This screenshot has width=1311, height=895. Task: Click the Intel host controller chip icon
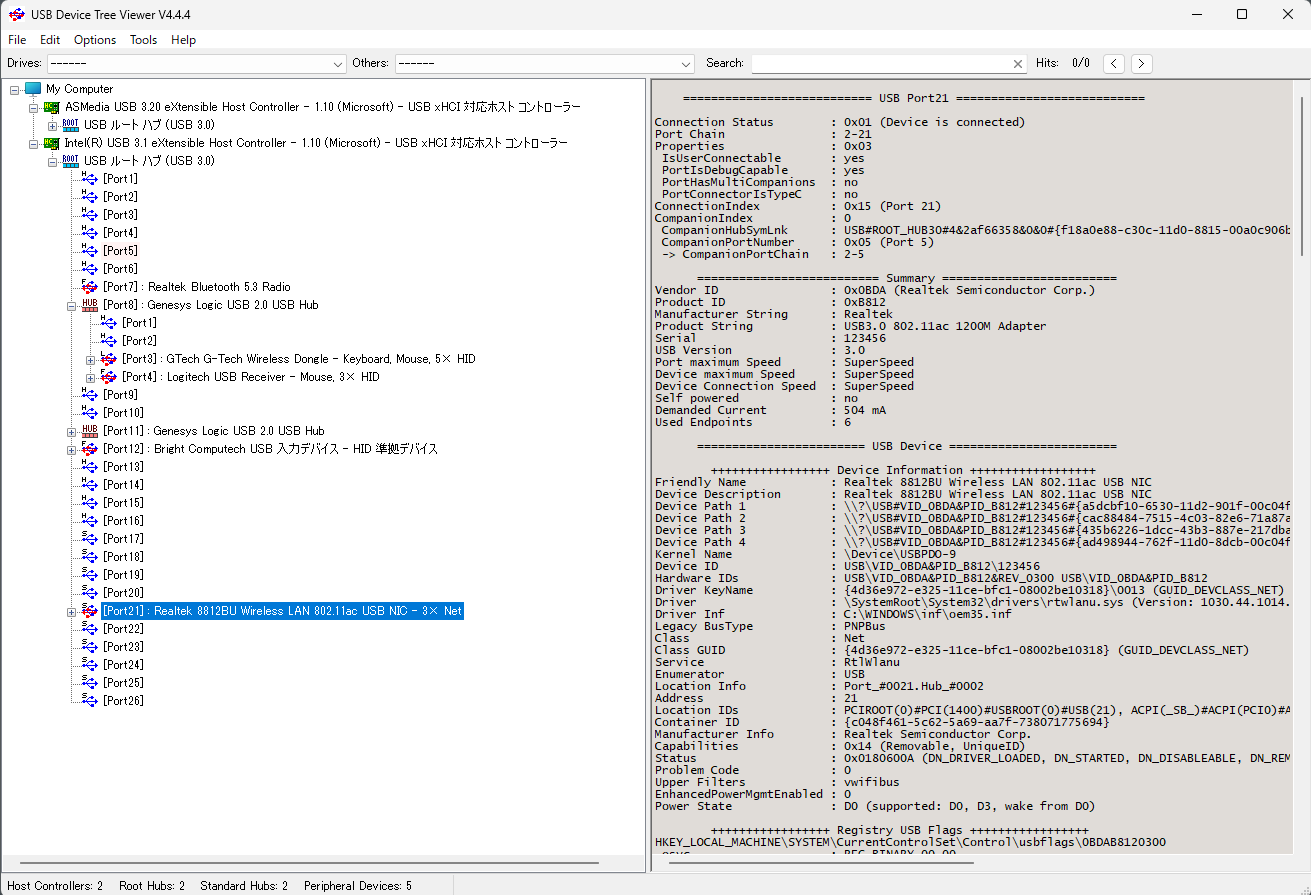tap(52, 143)
